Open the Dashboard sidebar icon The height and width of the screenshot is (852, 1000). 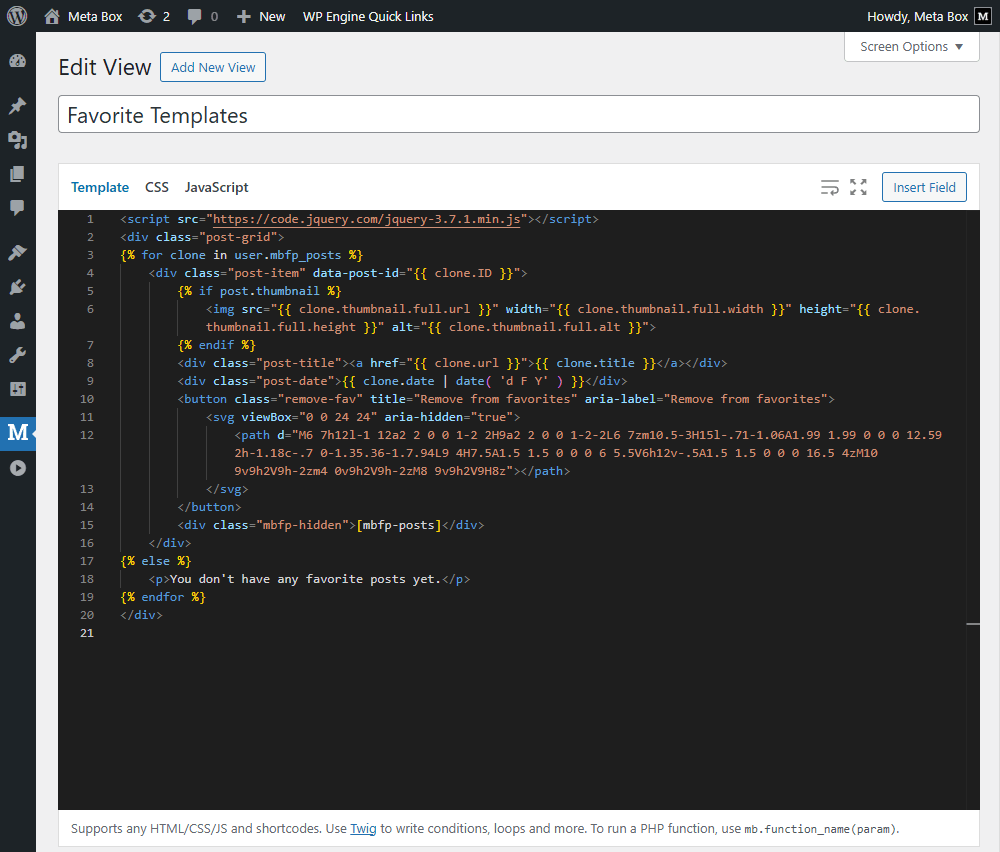tap(17, 61)
